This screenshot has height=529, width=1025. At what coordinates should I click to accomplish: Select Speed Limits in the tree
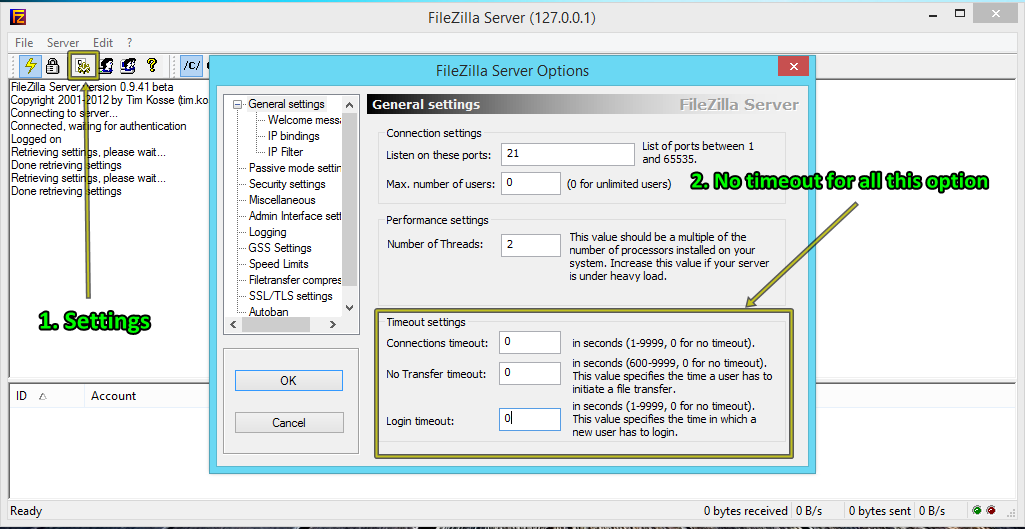point(278,264)
